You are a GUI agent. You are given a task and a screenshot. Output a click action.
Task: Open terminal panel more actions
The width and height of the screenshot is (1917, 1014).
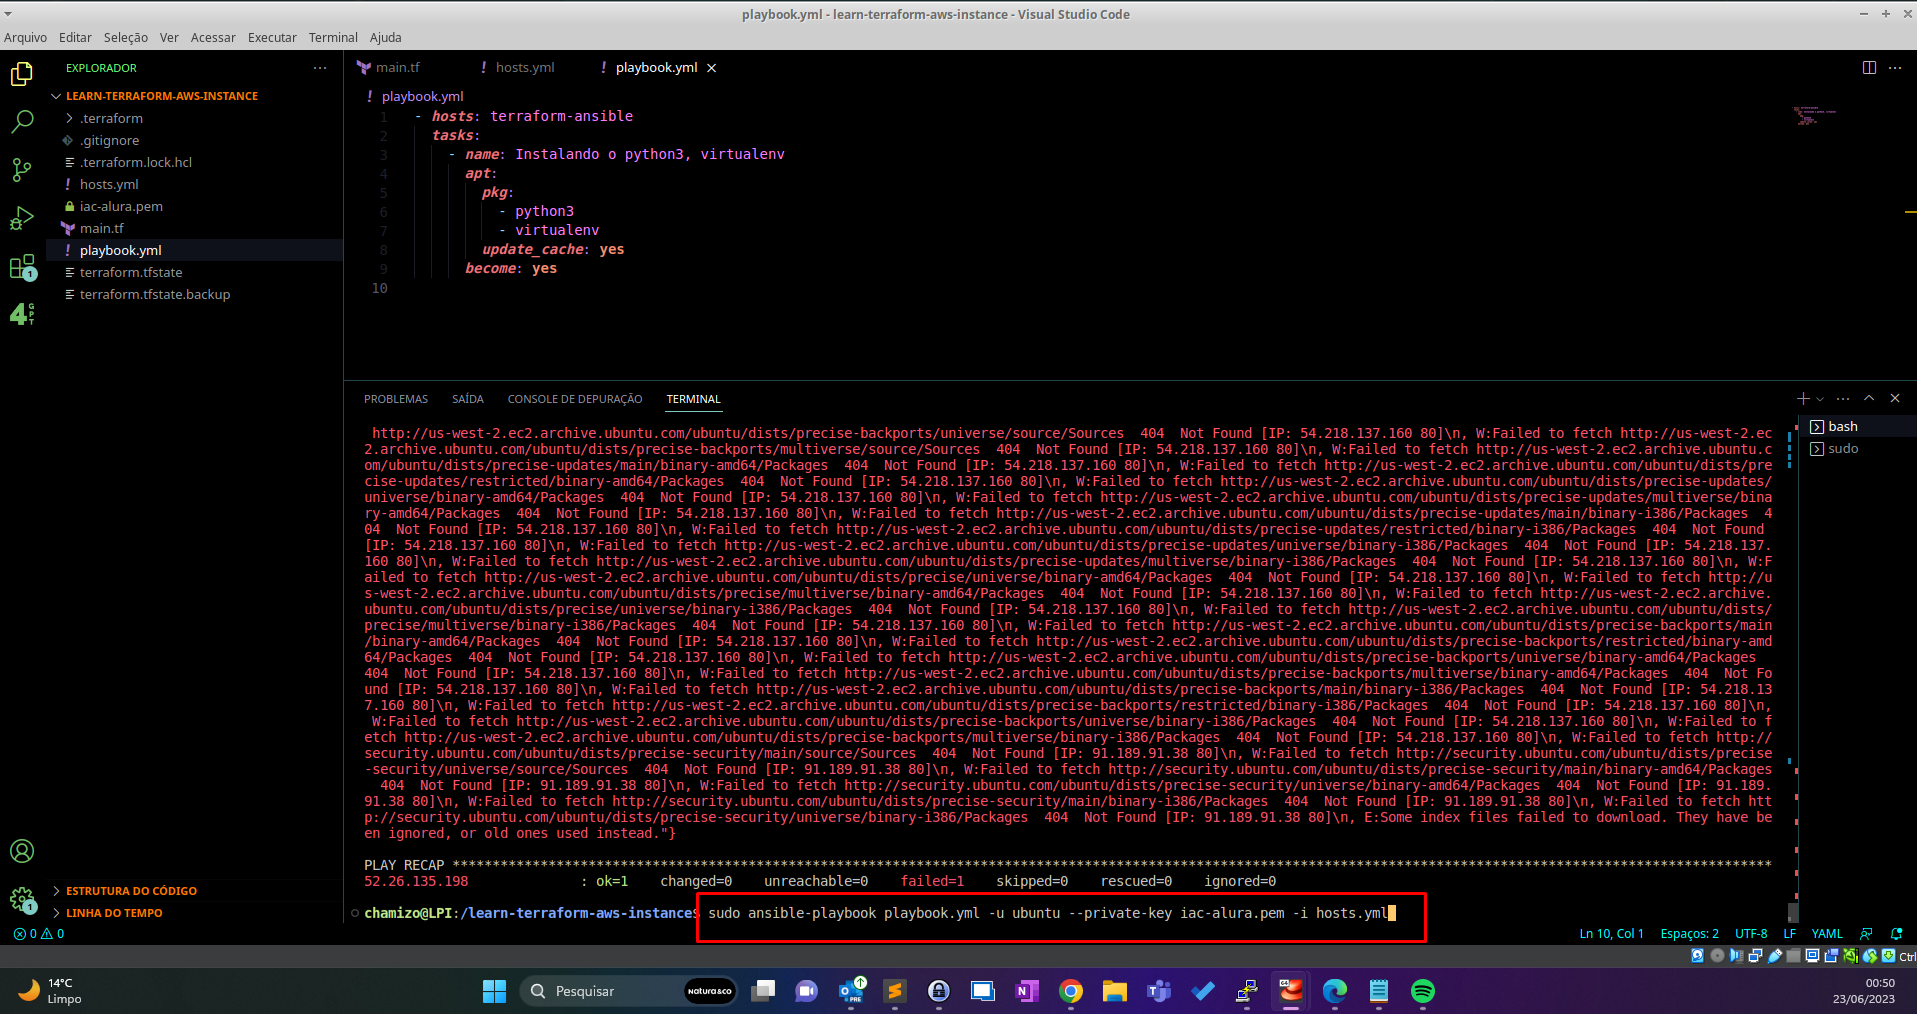tap(1843, 398)
